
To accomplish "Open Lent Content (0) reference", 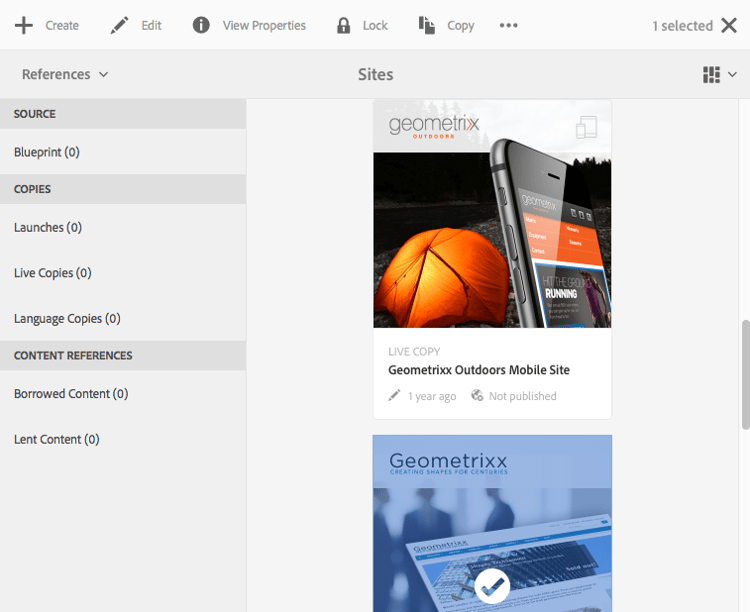I will click(123, 439).
